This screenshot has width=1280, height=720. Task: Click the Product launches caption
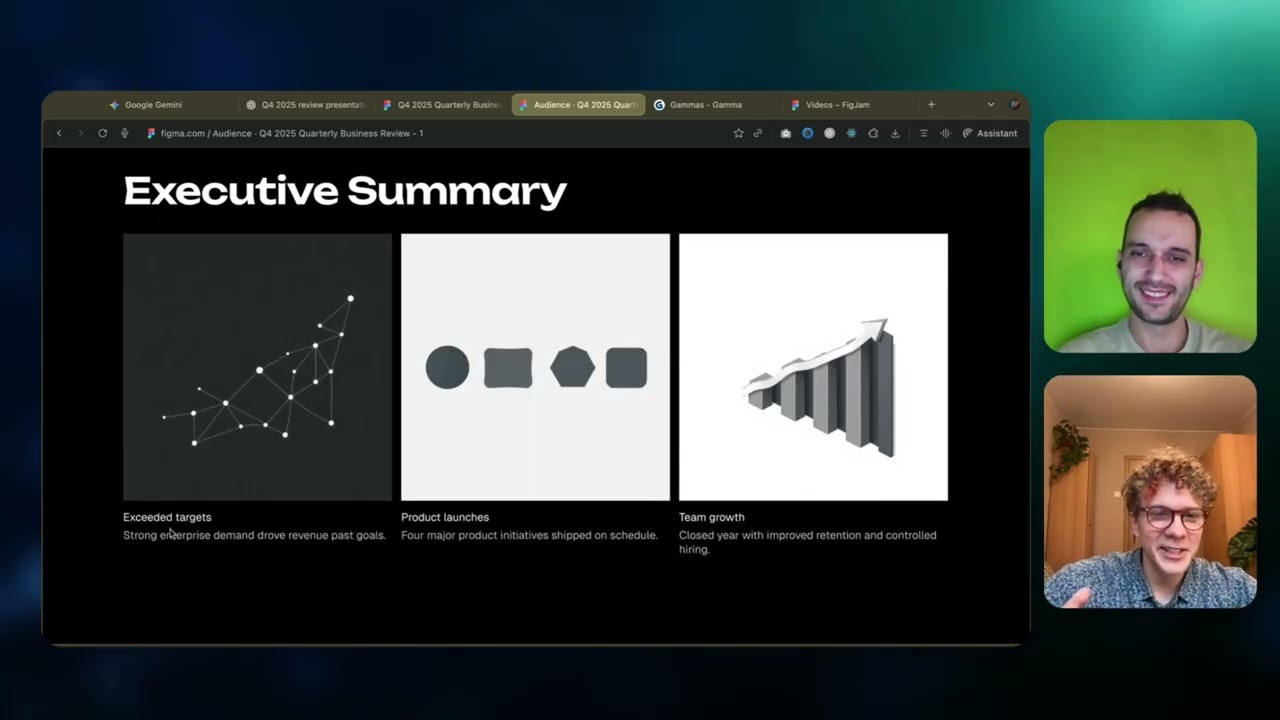[x=445, y=517]
